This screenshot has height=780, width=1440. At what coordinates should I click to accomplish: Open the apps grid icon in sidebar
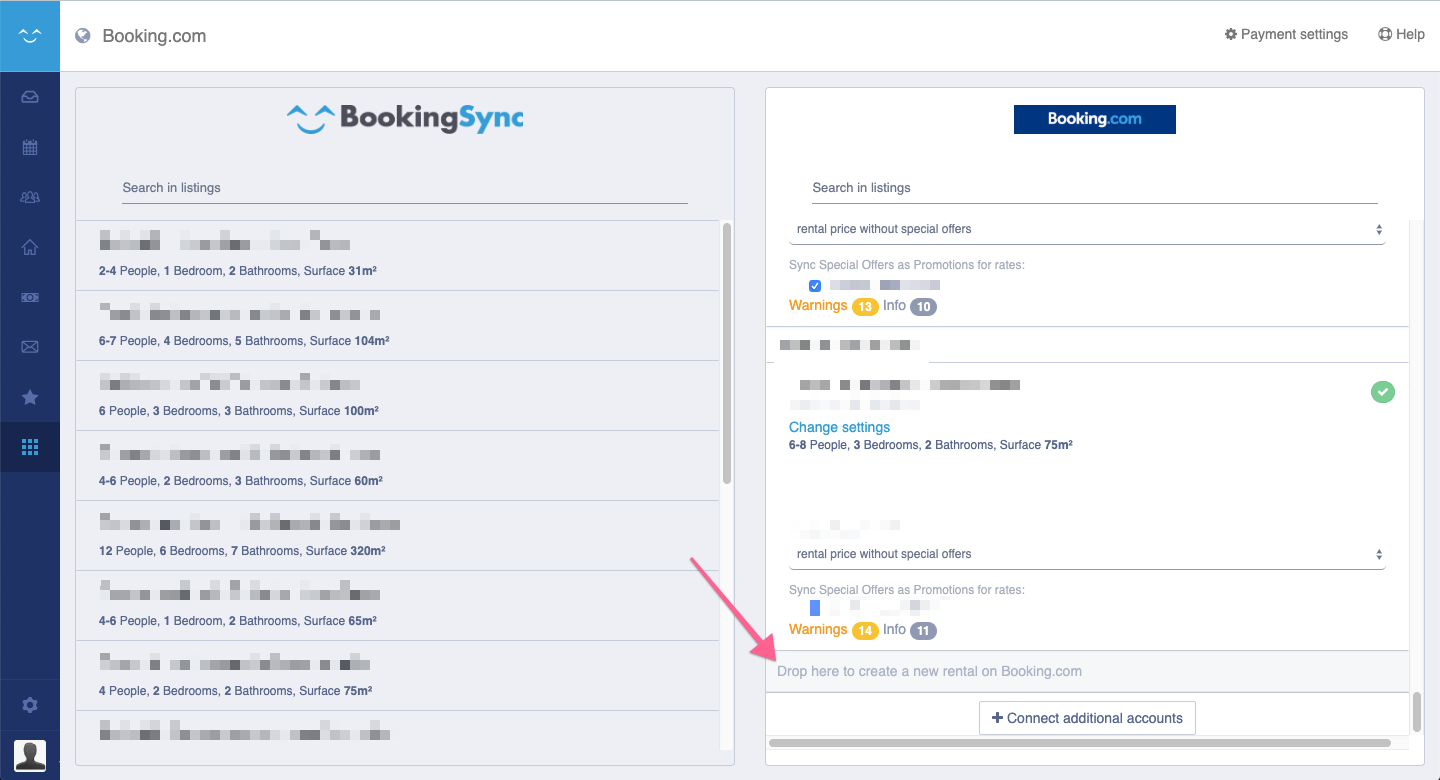point(30,447)
